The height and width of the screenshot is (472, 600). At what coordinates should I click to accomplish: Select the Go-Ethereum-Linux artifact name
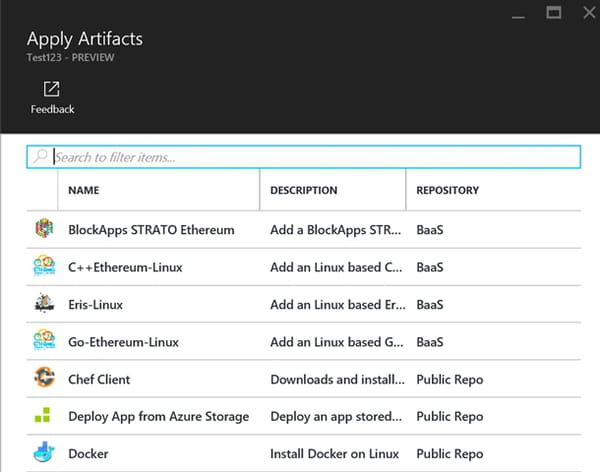123,342
